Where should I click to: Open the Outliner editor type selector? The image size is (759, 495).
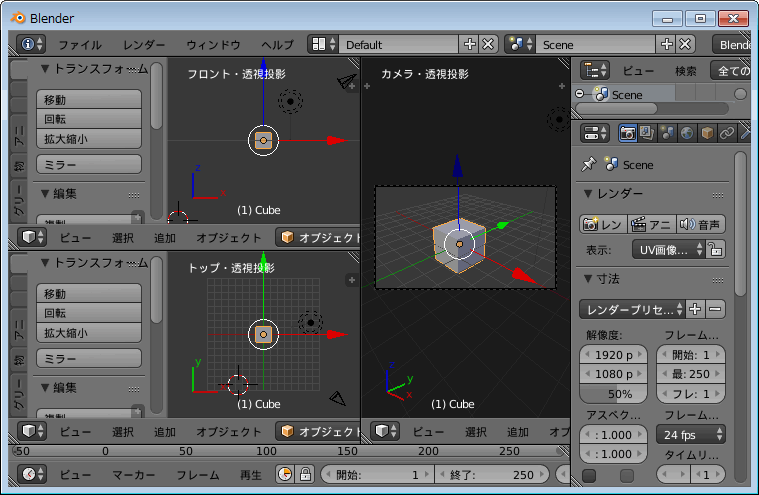pyautogui.click(x=595, y=71)
